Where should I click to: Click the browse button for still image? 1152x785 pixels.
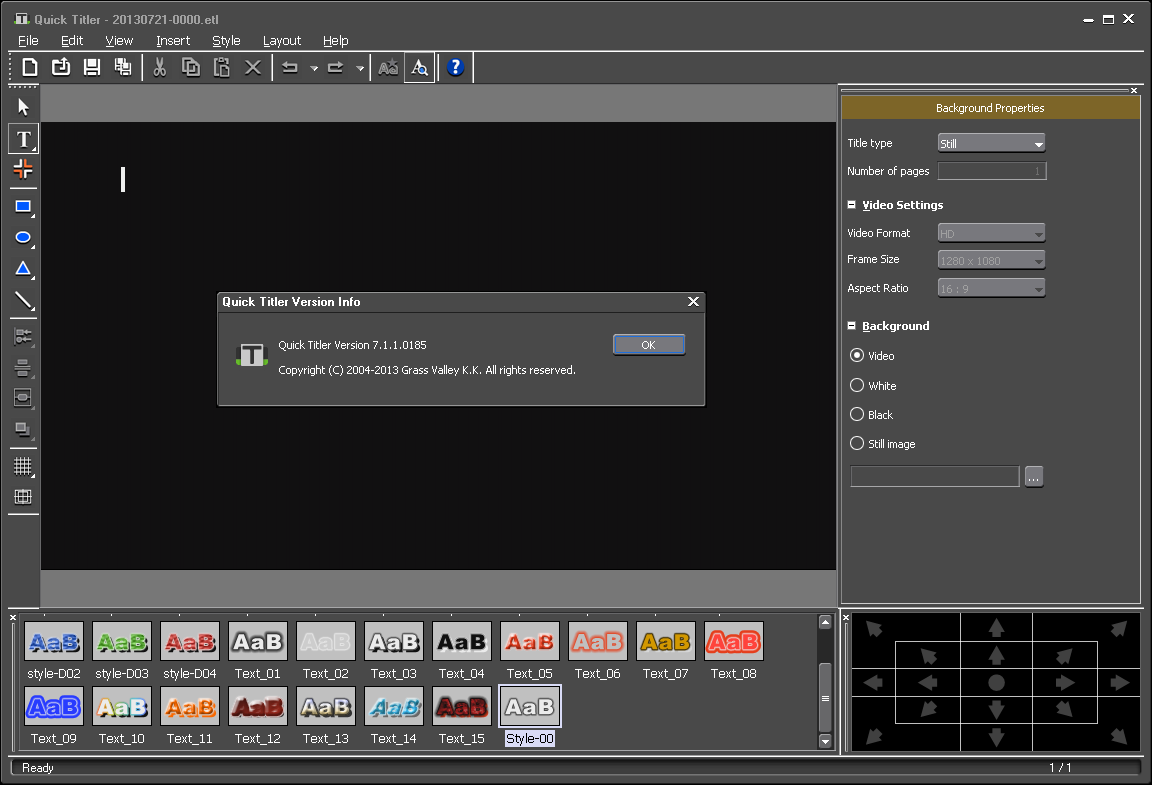coord(1034,477)
